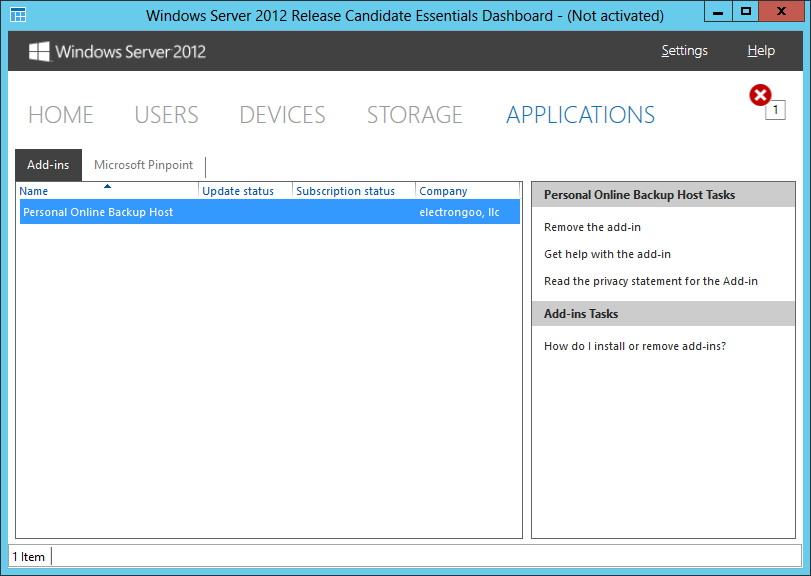Close the Essentials Dashboard window

(782, 11)
